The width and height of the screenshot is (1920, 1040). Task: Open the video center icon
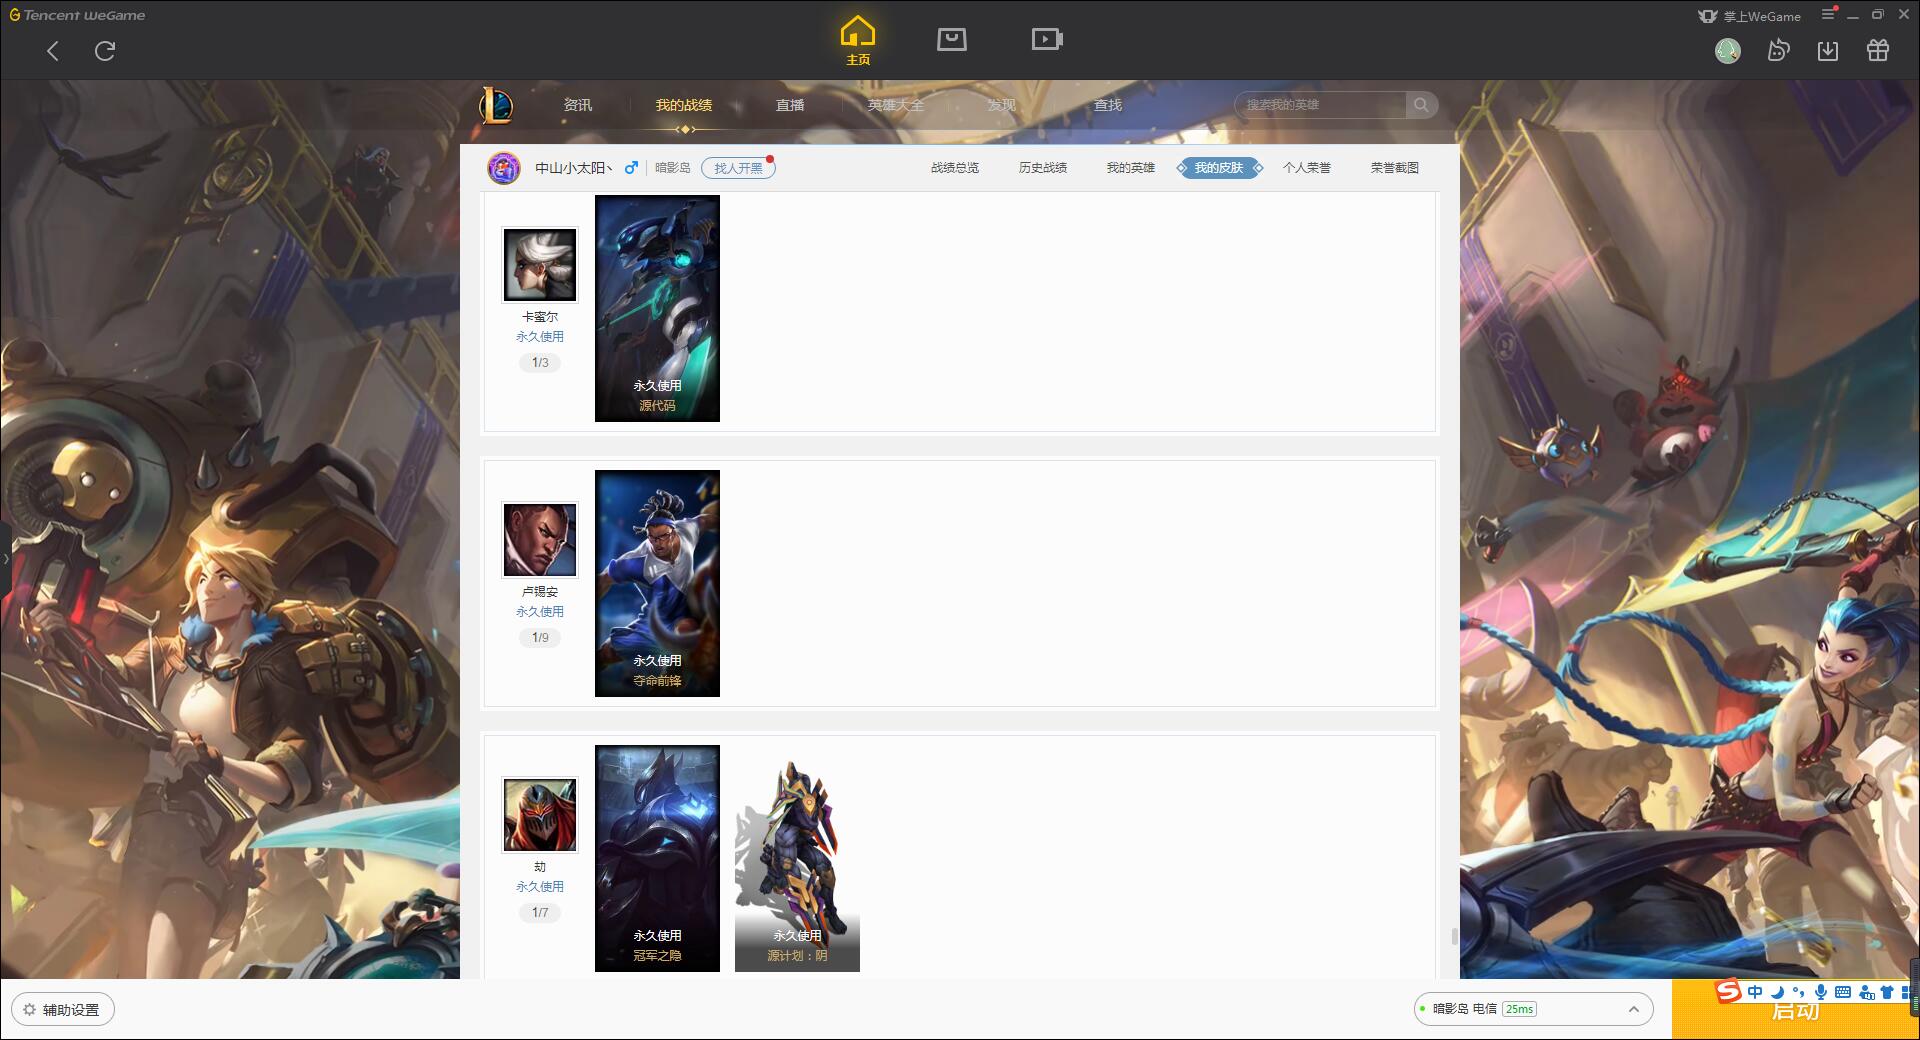pos(1047,39)
